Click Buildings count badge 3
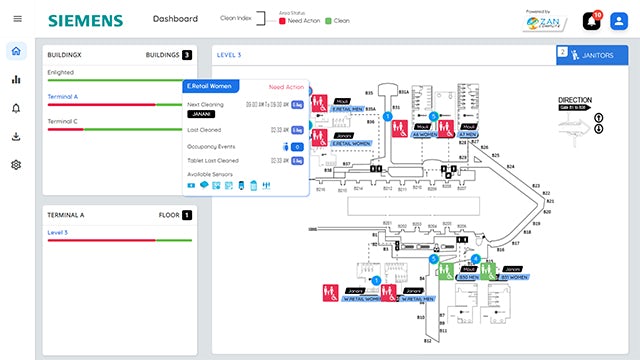Viewport: 640px width, 360px height. coord(187,55)
